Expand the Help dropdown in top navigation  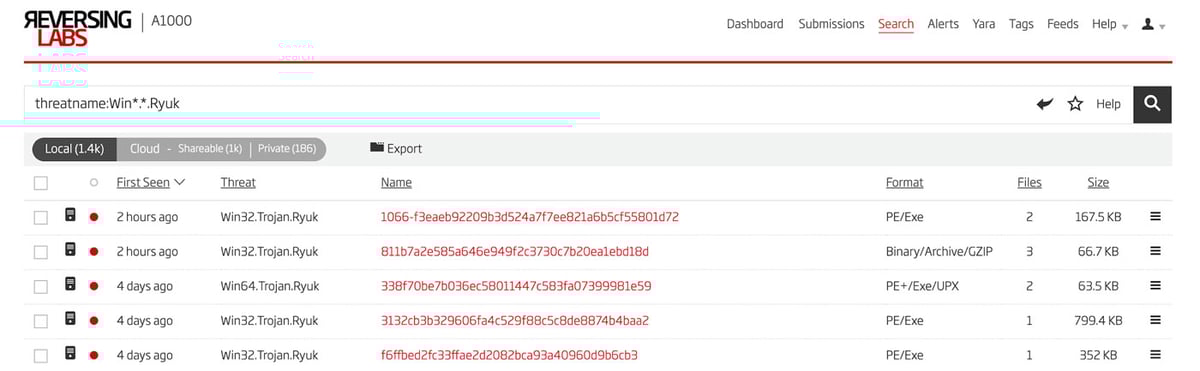tap(1110, 24)
